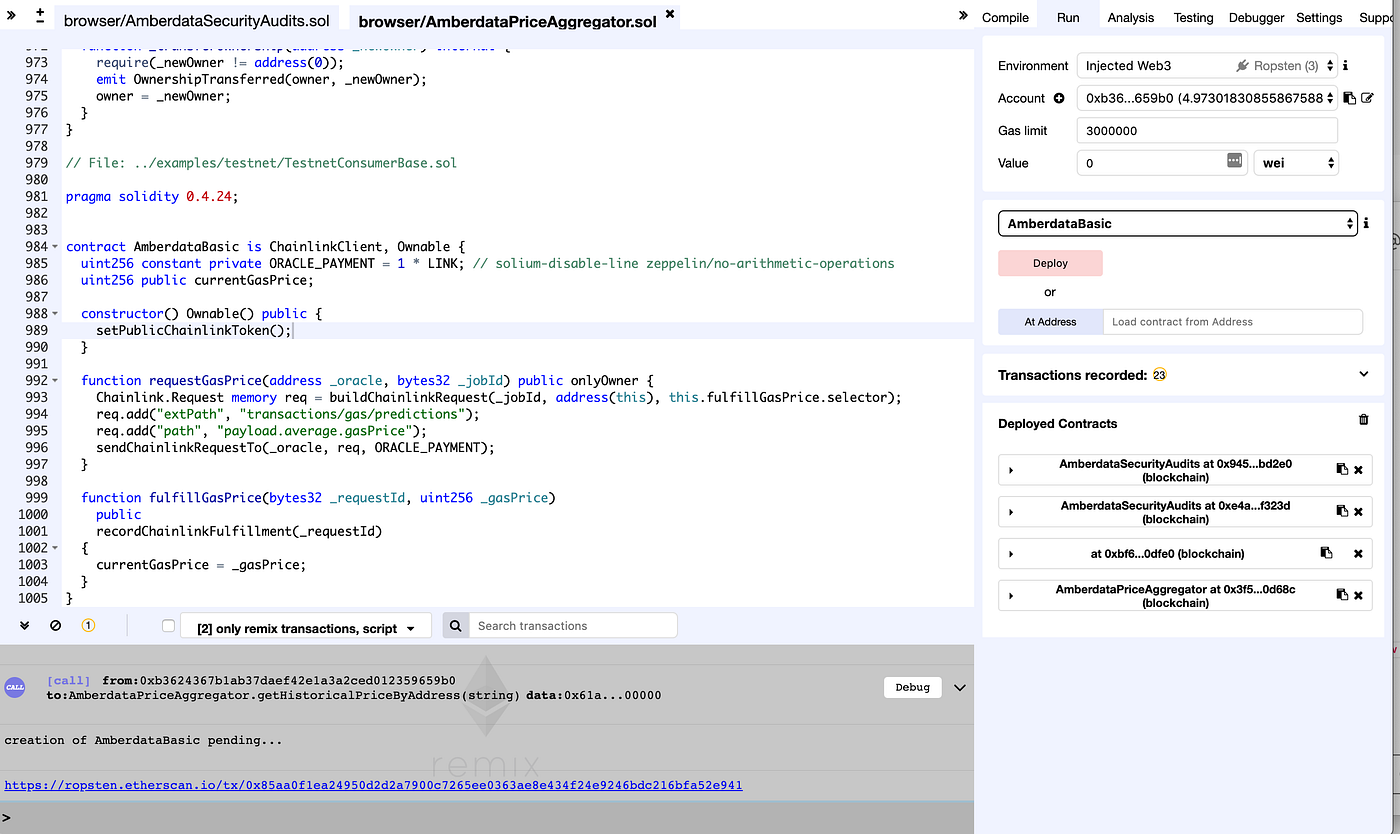
Task: Click the password manager icon in Value field
Action: (x=1235, y=161)
